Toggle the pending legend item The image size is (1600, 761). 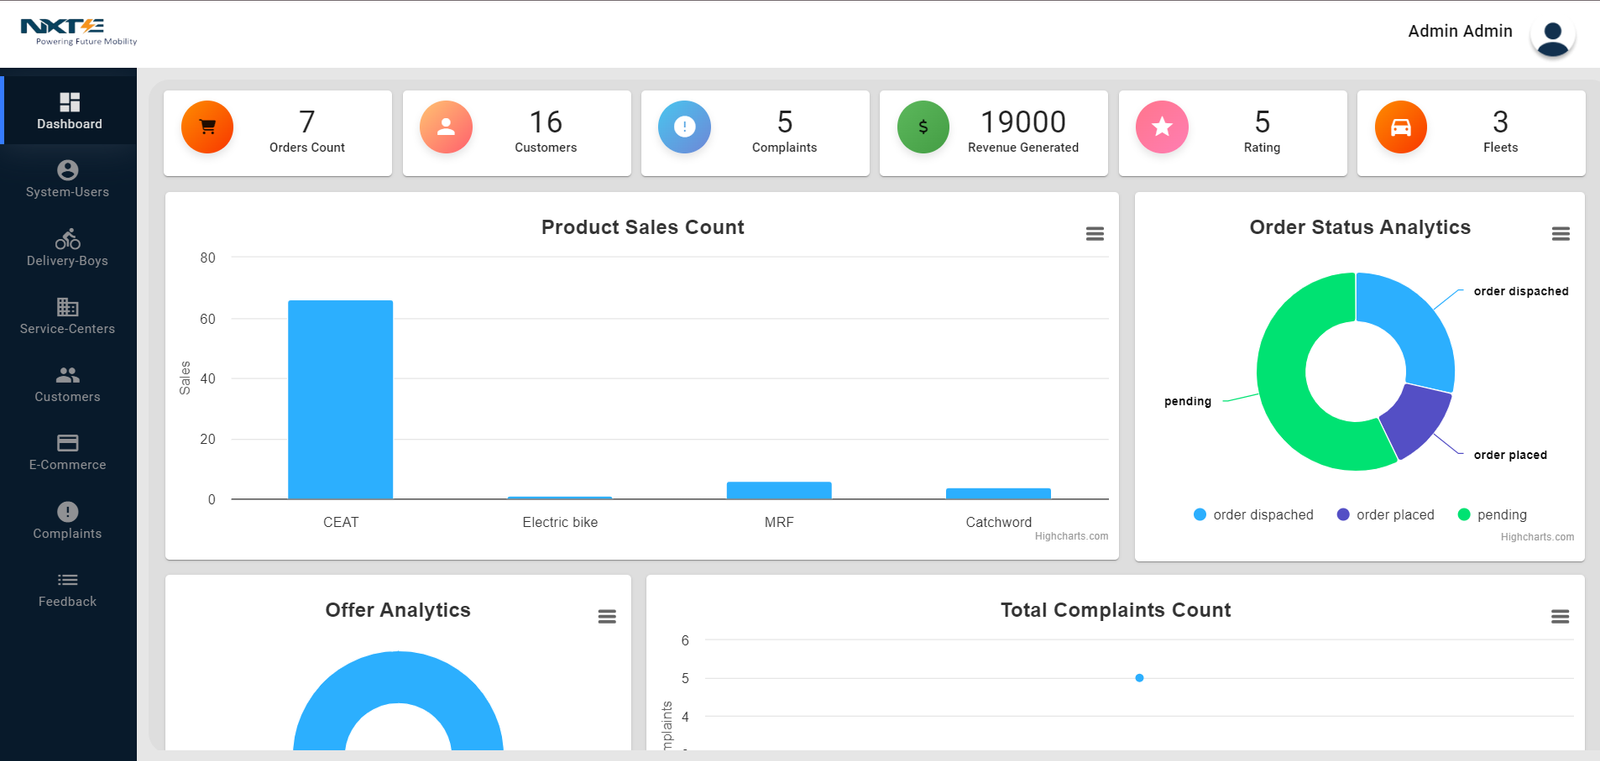coord(1492,515)
